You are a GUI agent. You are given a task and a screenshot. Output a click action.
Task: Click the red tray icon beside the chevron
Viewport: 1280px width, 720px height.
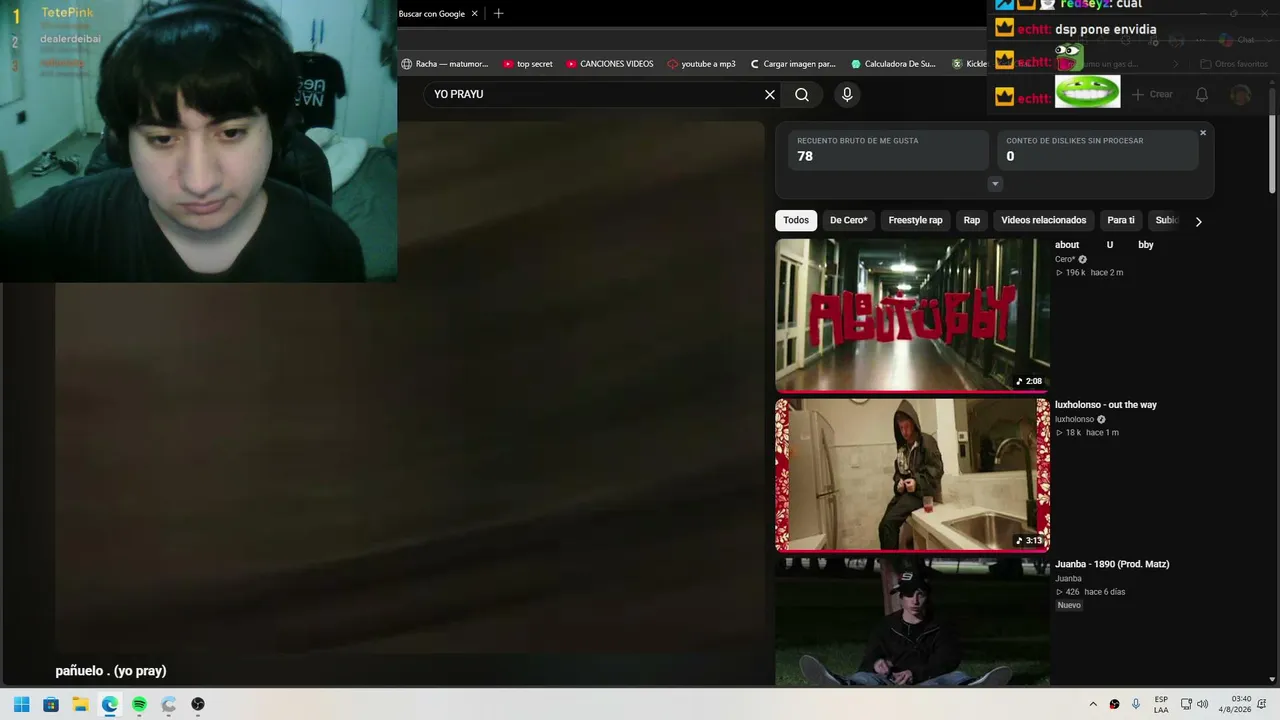[1115, 704]
